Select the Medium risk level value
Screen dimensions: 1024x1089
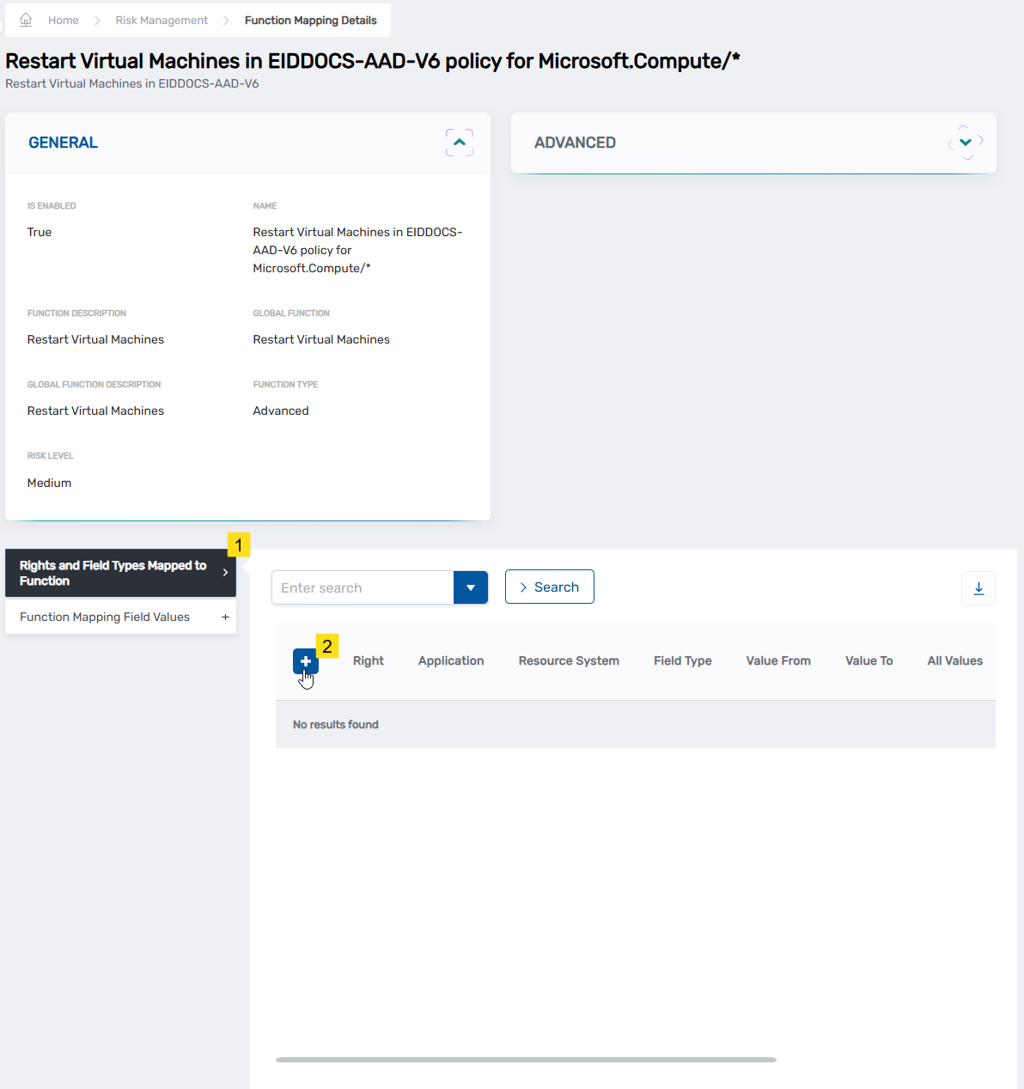(49, 483)
